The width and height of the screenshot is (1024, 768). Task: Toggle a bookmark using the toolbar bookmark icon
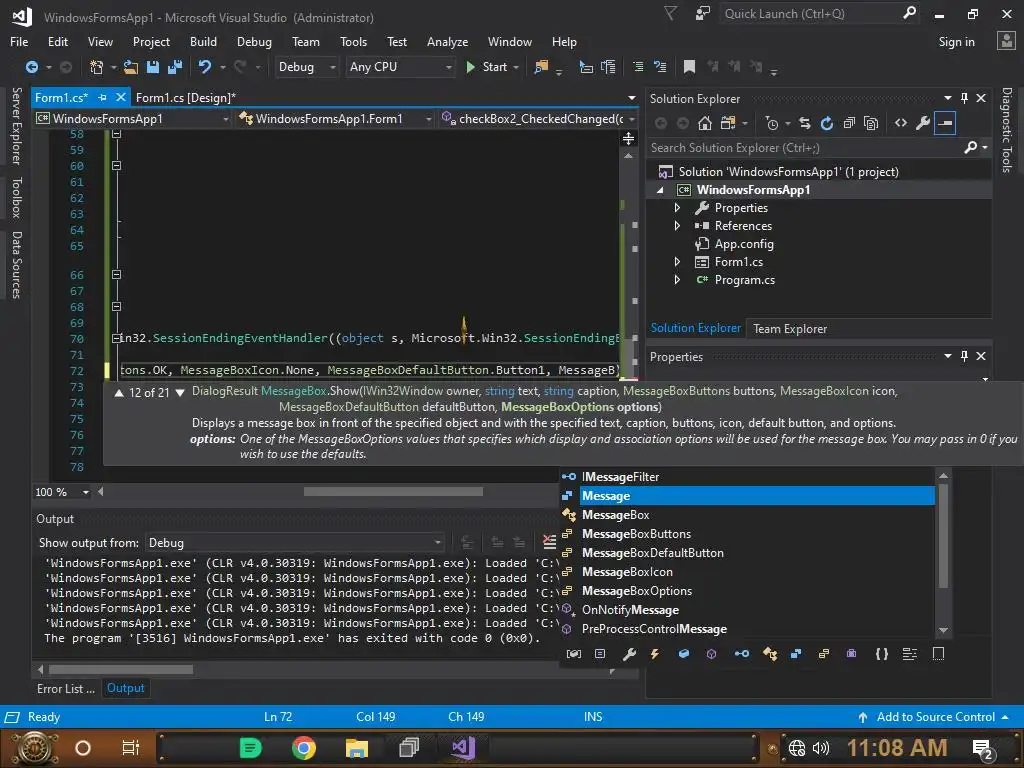[689, 67]
